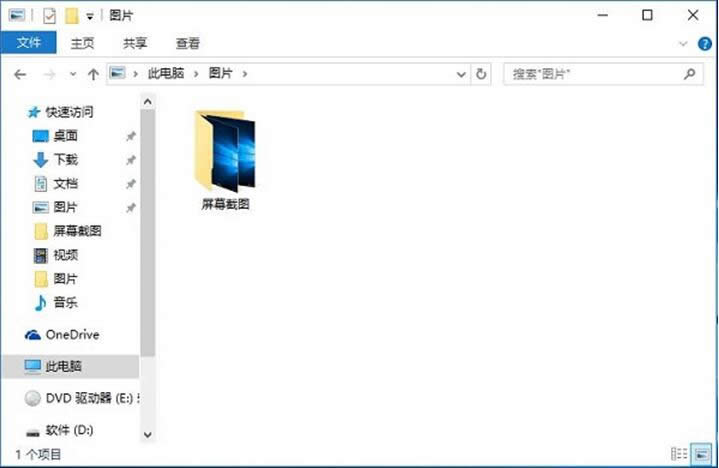Viewport: 719px width, 468px height.
Task: Click the search magnifier icon
Action: click(x=689, y=74)
